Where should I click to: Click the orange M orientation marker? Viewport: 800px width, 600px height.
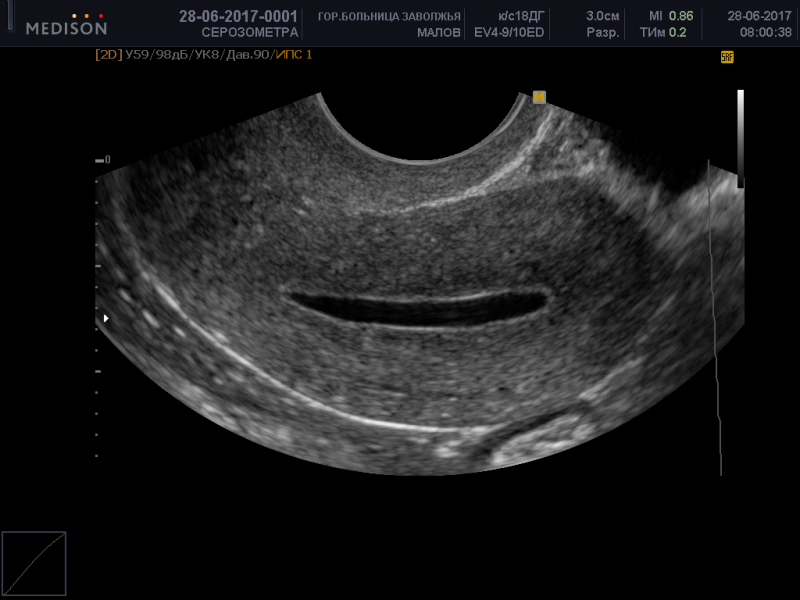[x=539, y=97]
